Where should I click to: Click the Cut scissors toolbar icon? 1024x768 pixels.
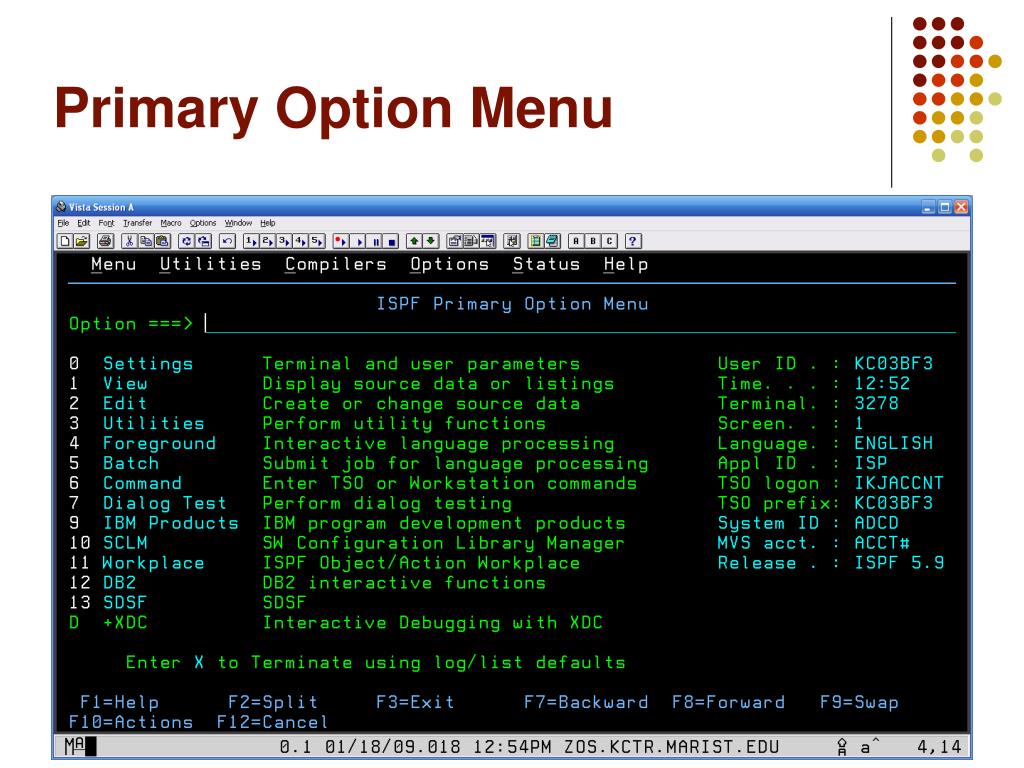click(129, 242)
